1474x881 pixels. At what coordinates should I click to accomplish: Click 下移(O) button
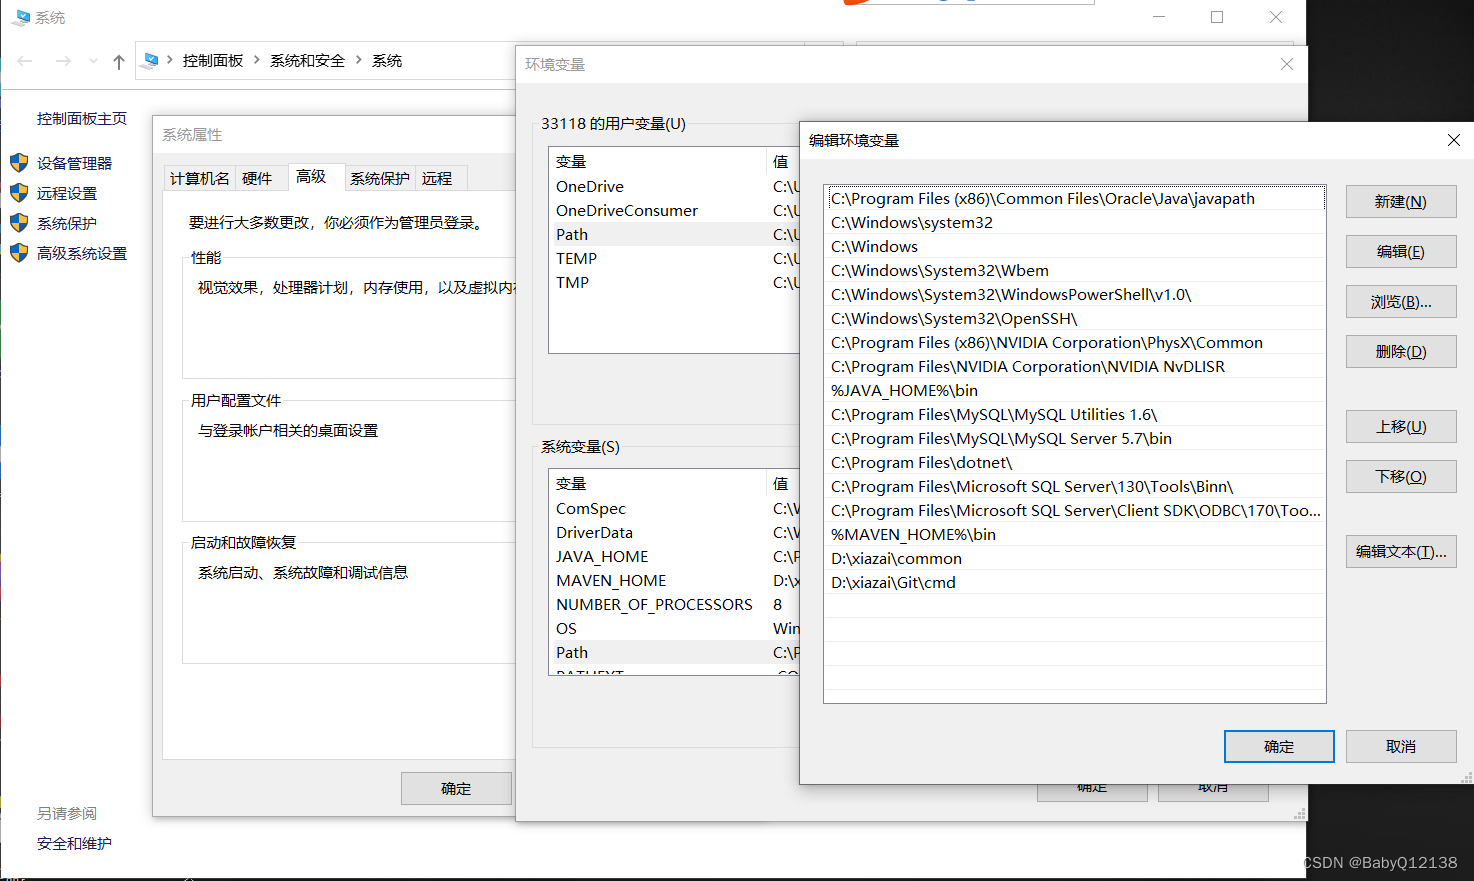pos(1401,476)
